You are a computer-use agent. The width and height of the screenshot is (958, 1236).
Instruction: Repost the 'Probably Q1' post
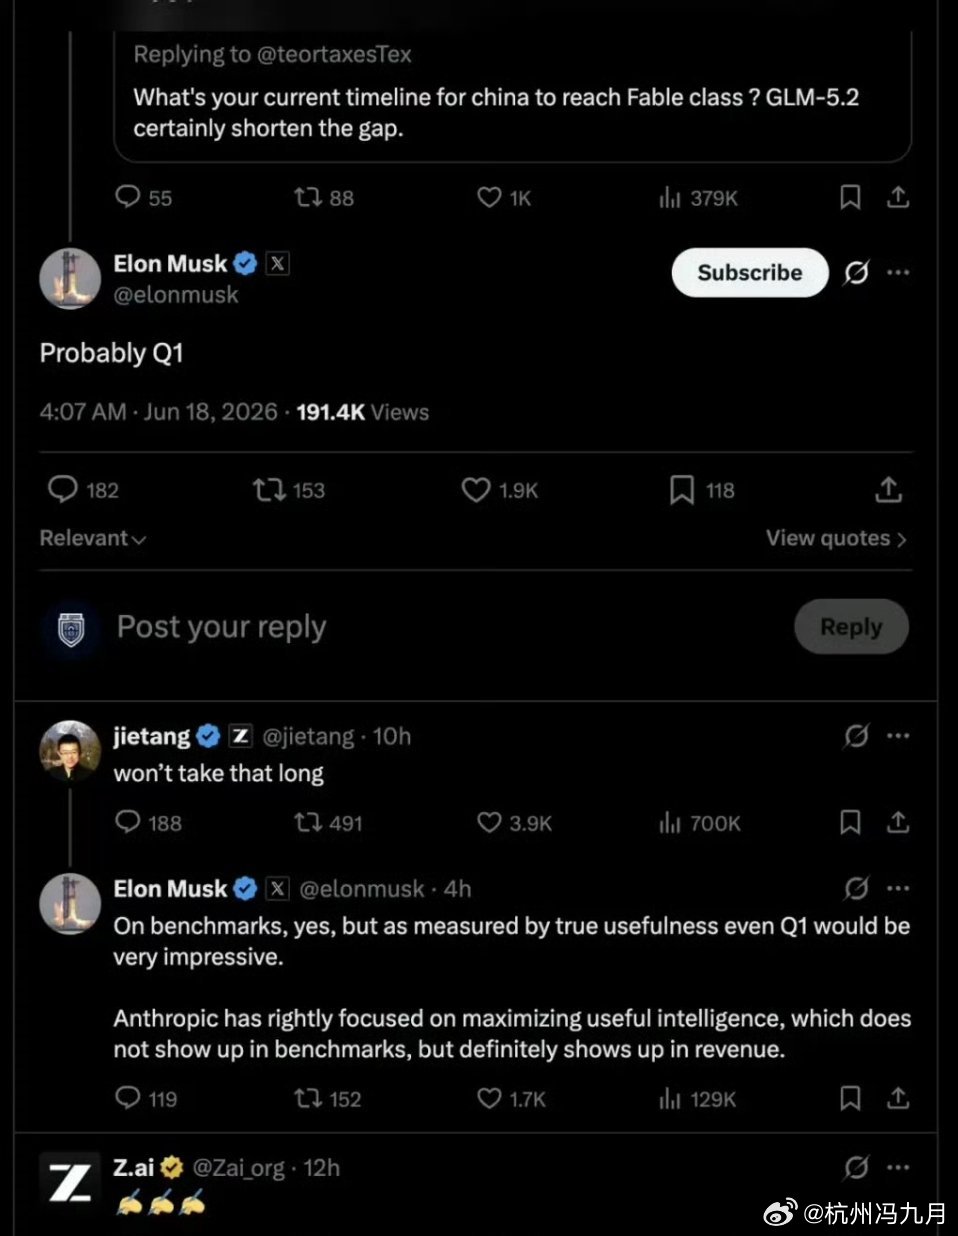[288, 490]
